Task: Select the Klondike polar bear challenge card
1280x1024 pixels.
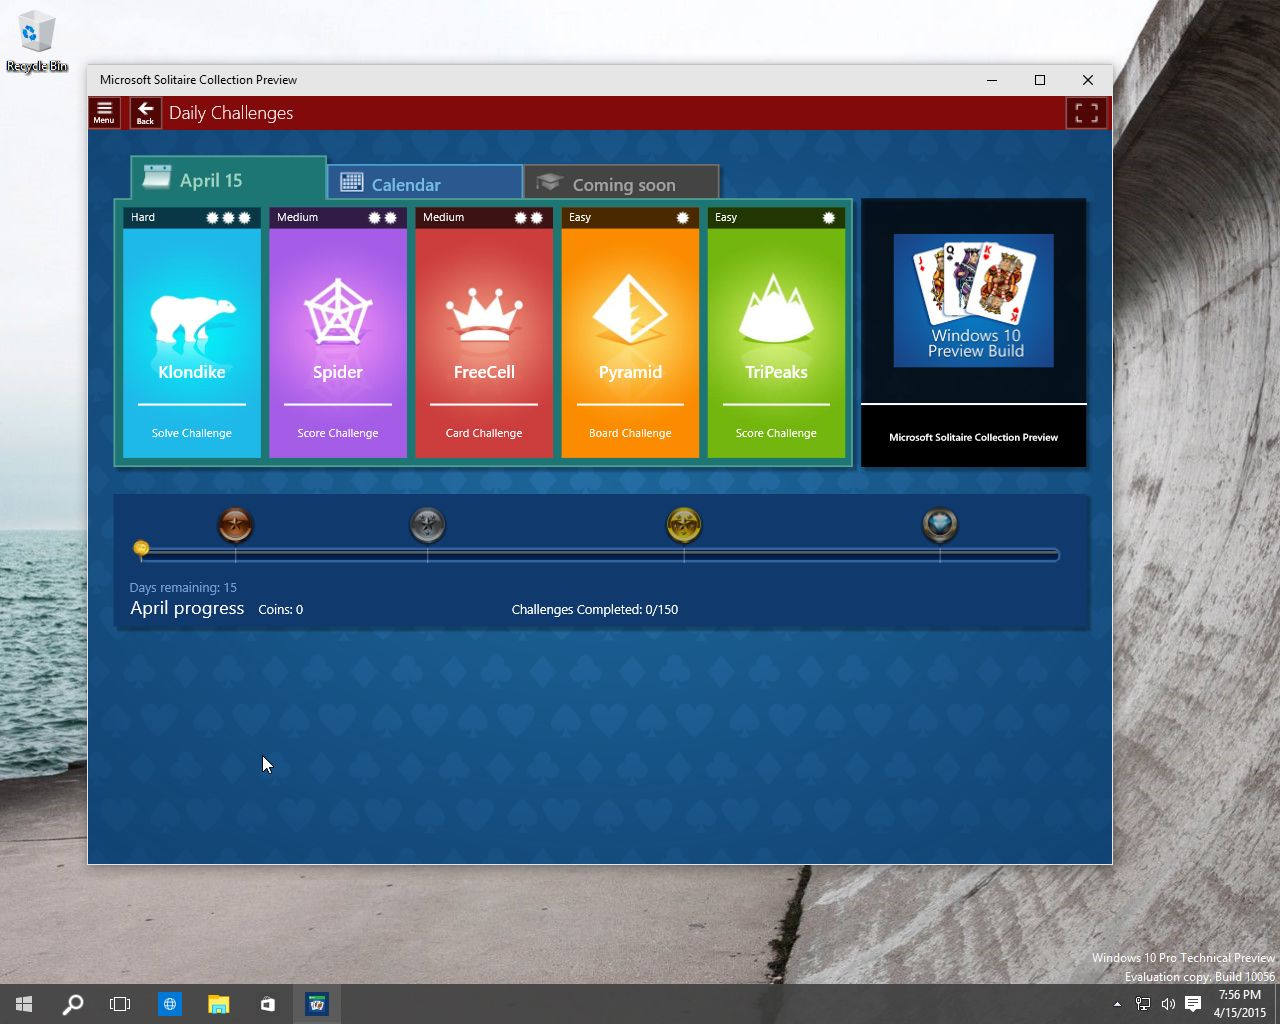Action: pos(191,315)
